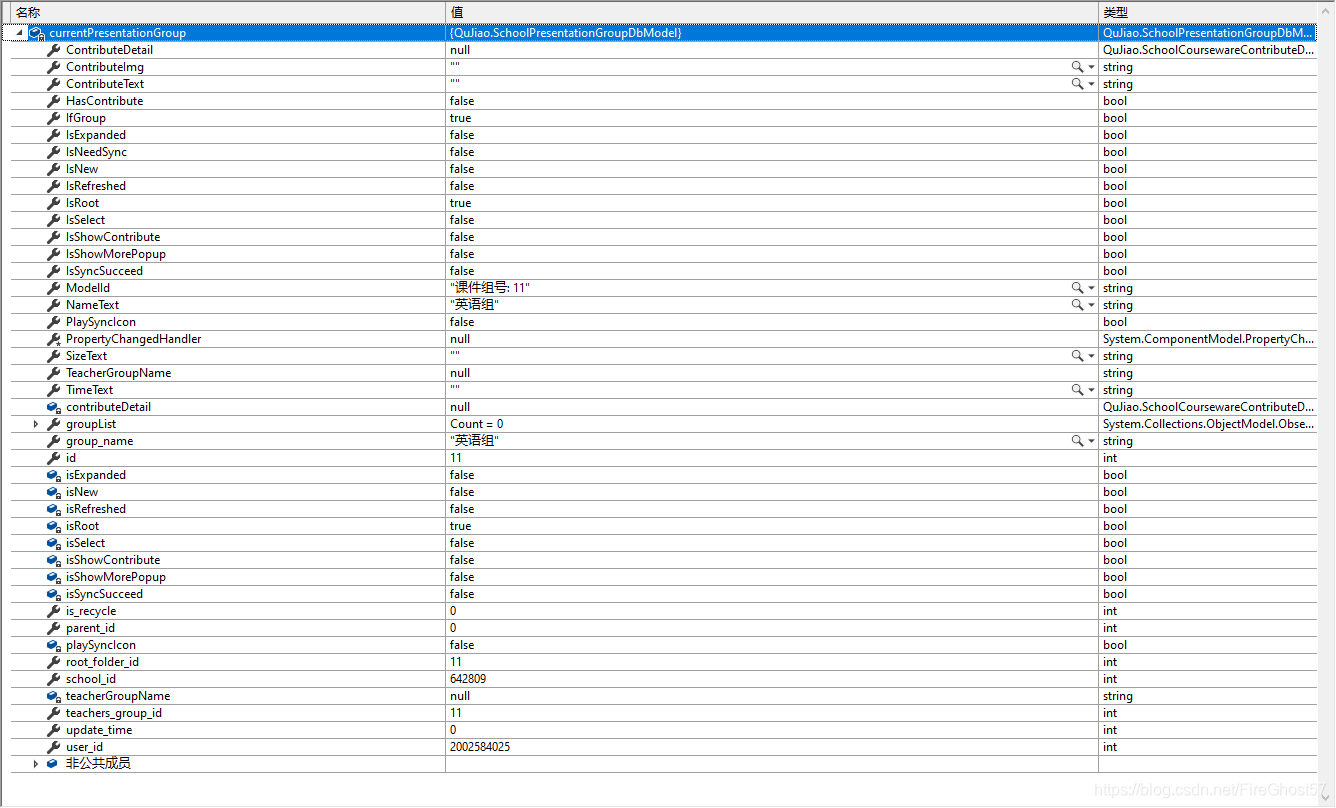This screenshot has height=808, width=1336.
Task: Open text visualizer magnifier for SizeText
Action: (x=1077, y=356)
